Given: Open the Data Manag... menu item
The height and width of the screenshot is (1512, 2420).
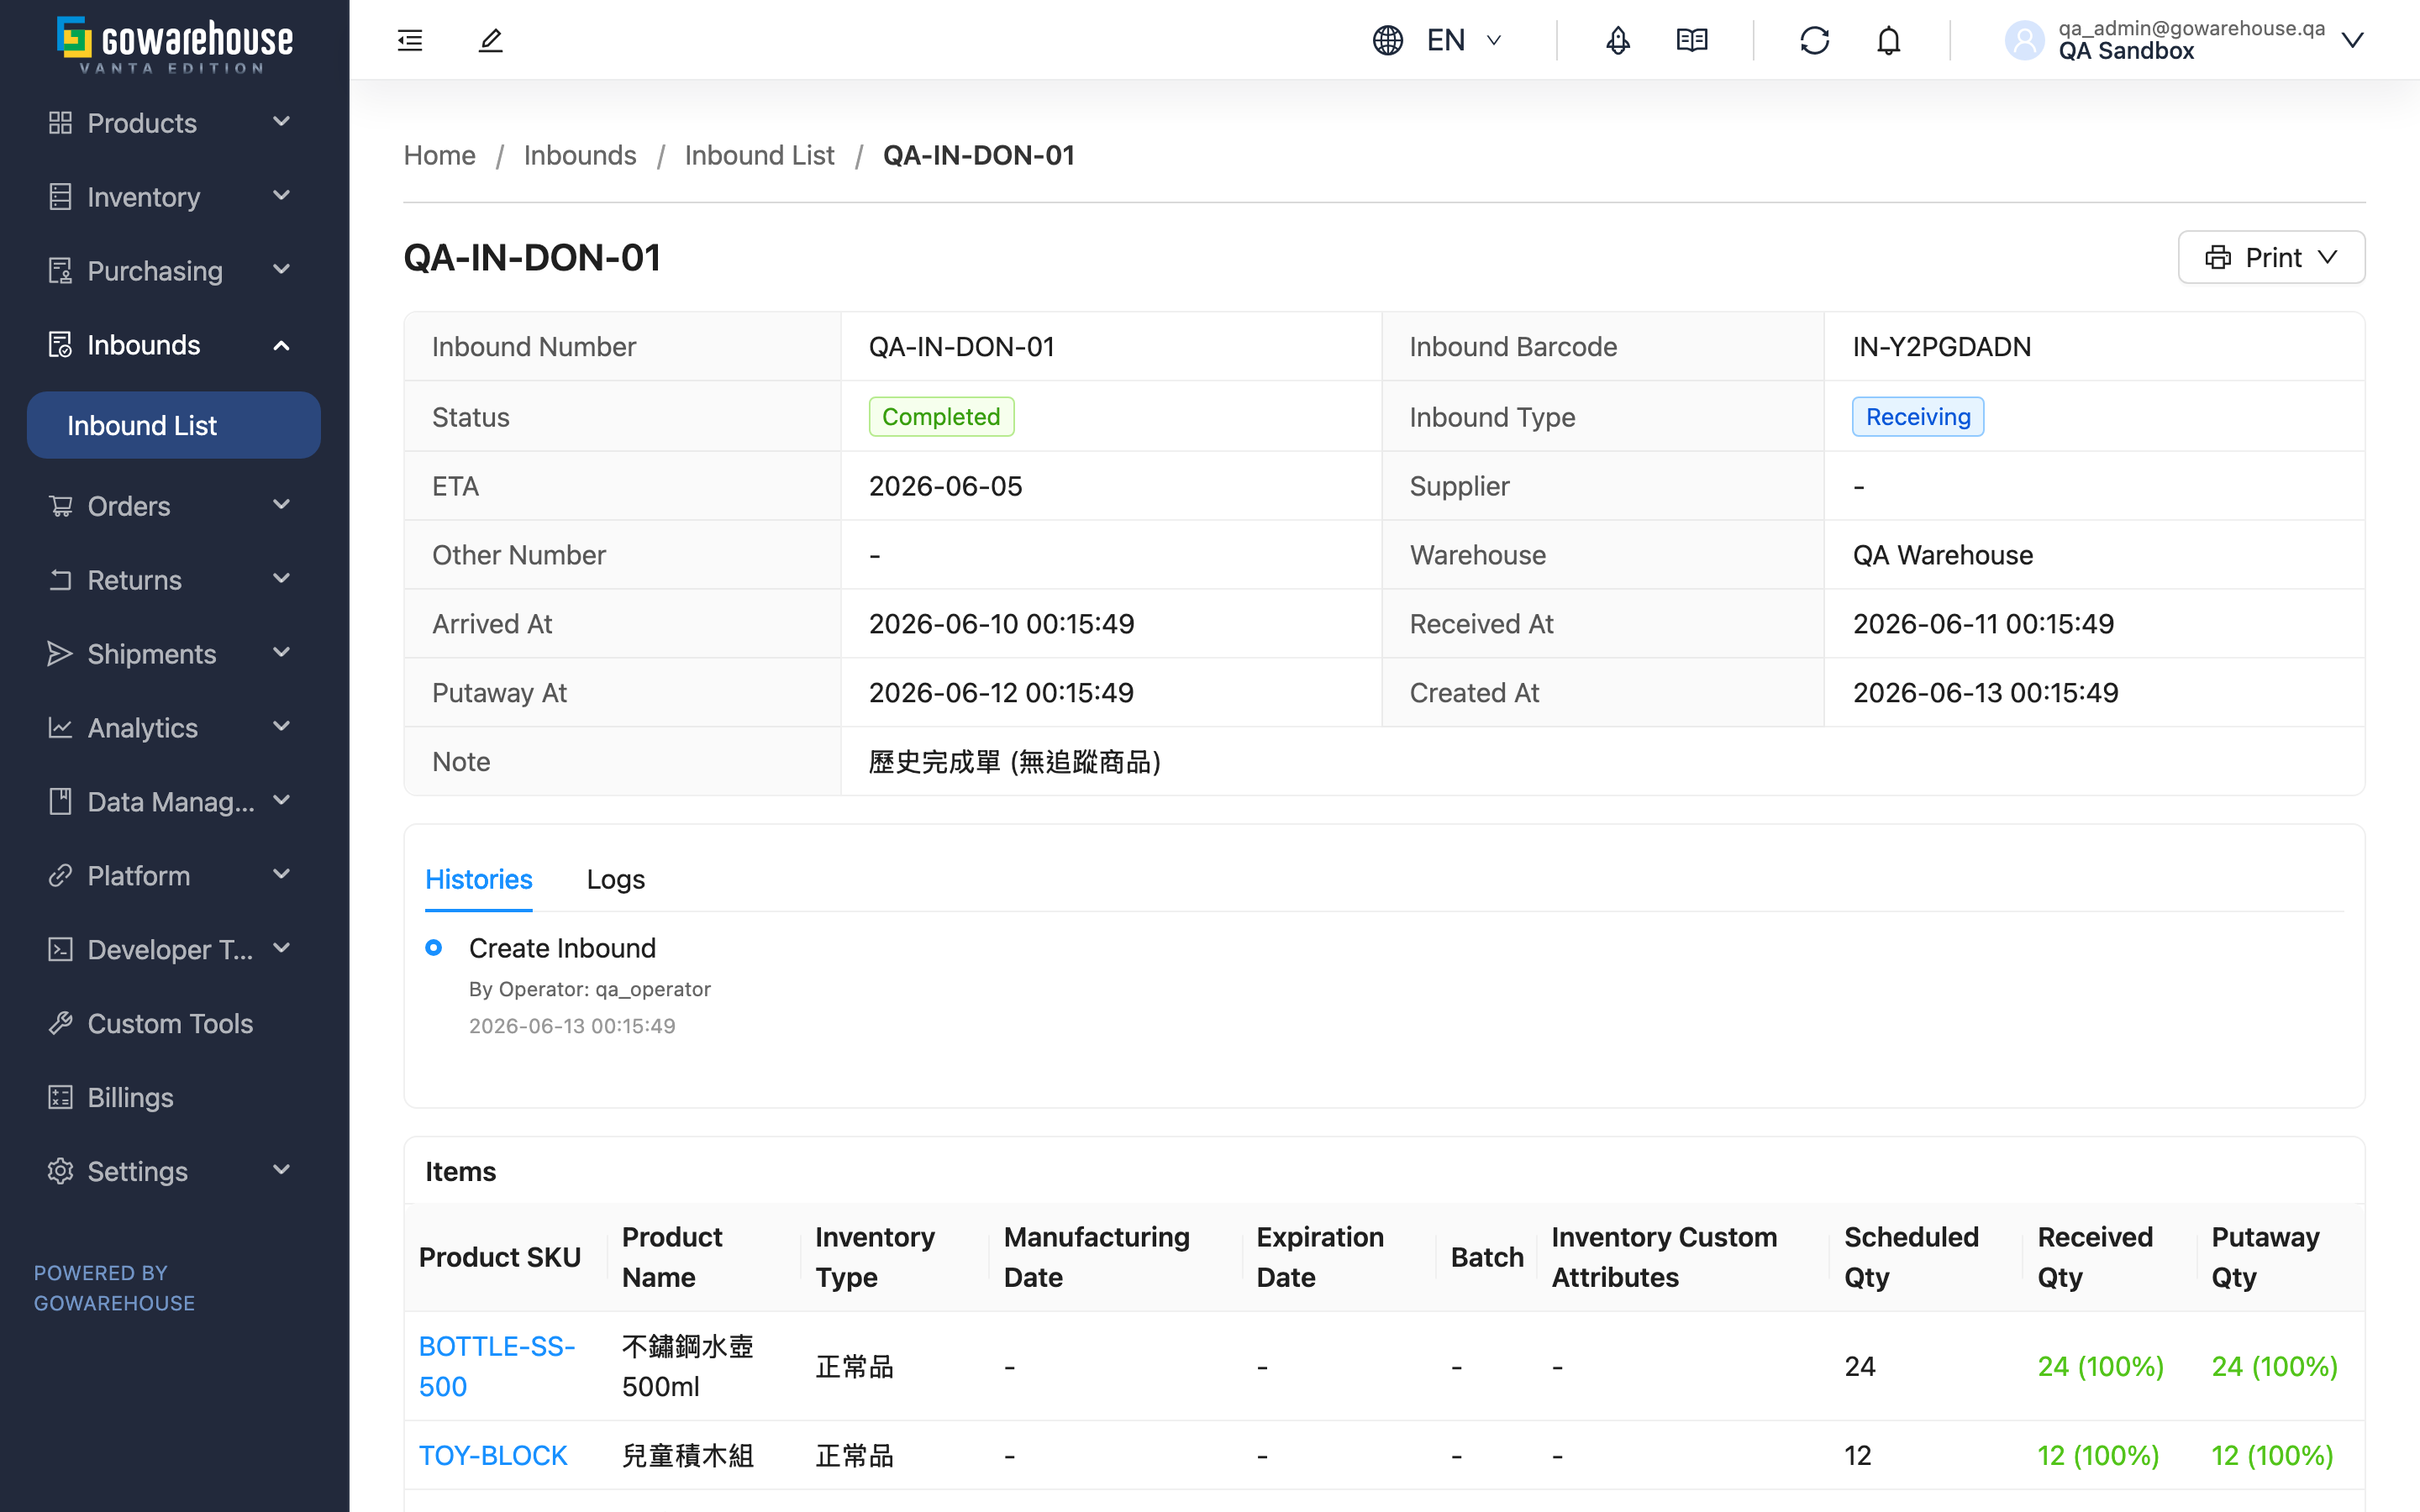Looking at the screenshot, I should coord(174,801).
